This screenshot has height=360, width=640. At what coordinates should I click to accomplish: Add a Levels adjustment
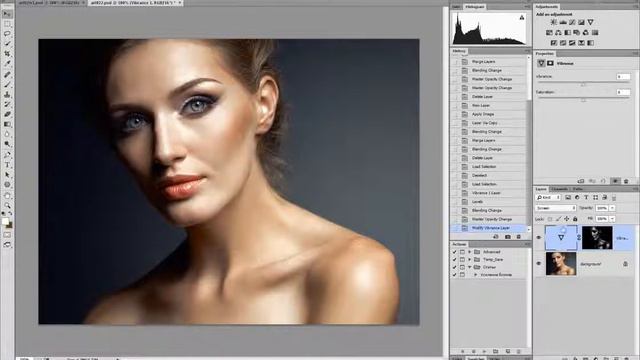point(563,22)
